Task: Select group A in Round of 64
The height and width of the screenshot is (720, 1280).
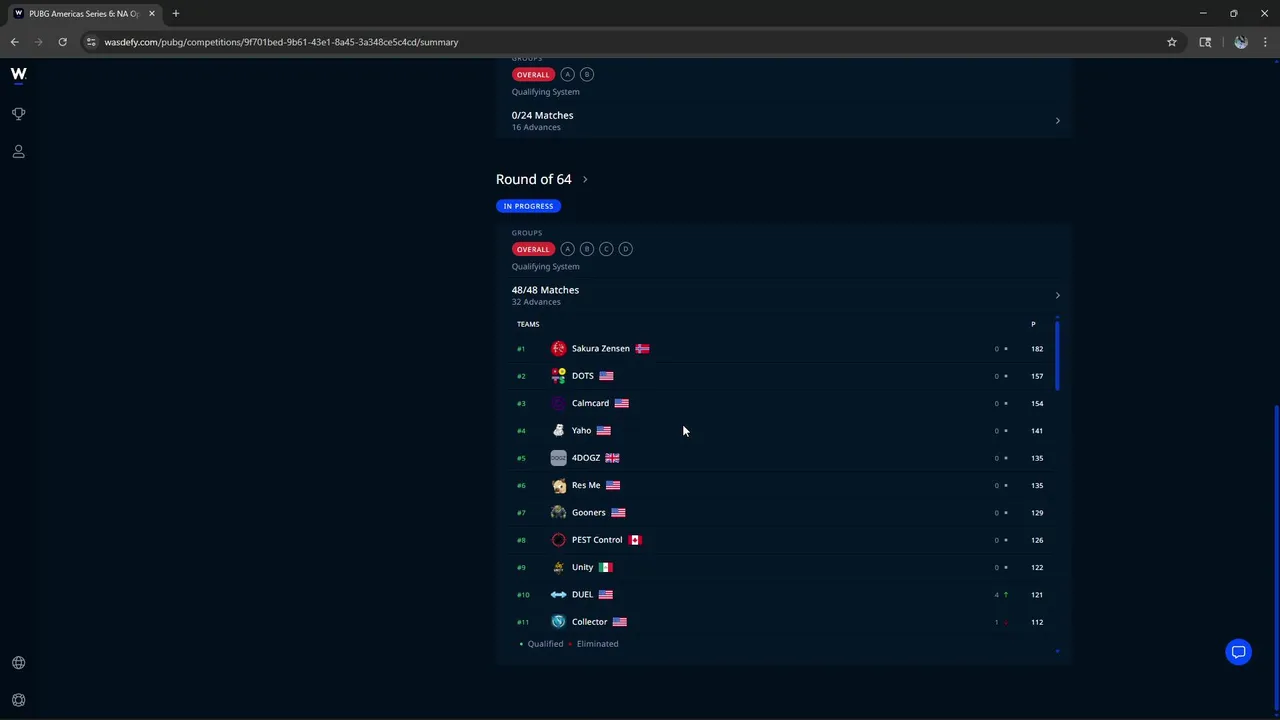Action: coord(567,249)
